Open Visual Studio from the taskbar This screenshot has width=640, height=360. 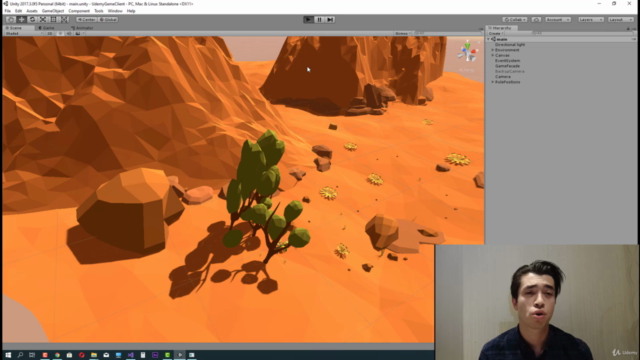coord(131,355)
